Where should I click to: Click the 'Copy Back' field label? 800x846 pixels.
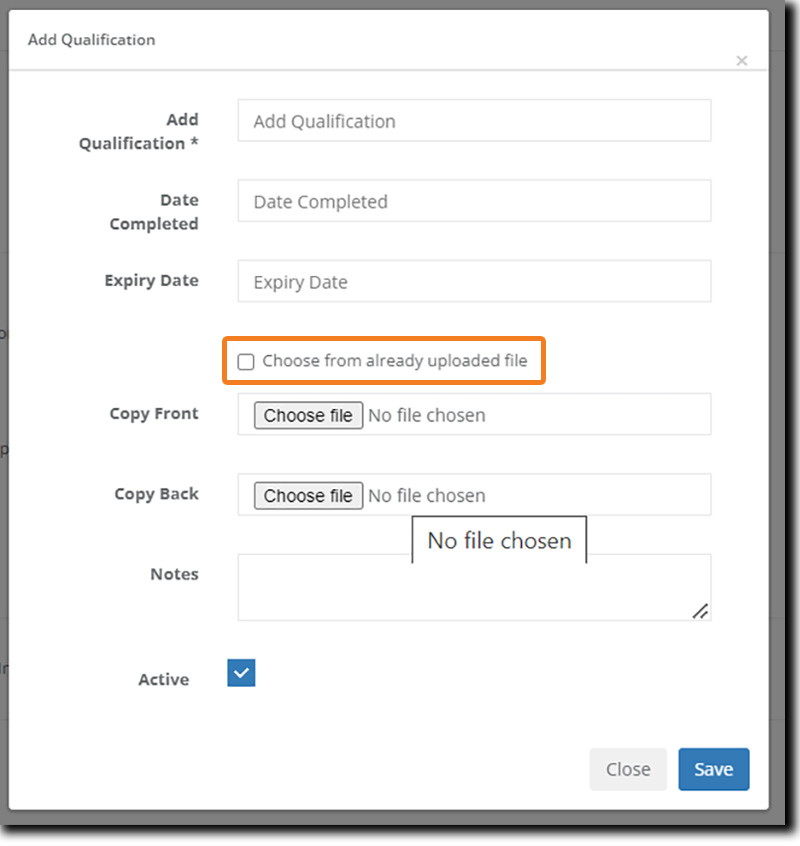(x=156, y=494)
